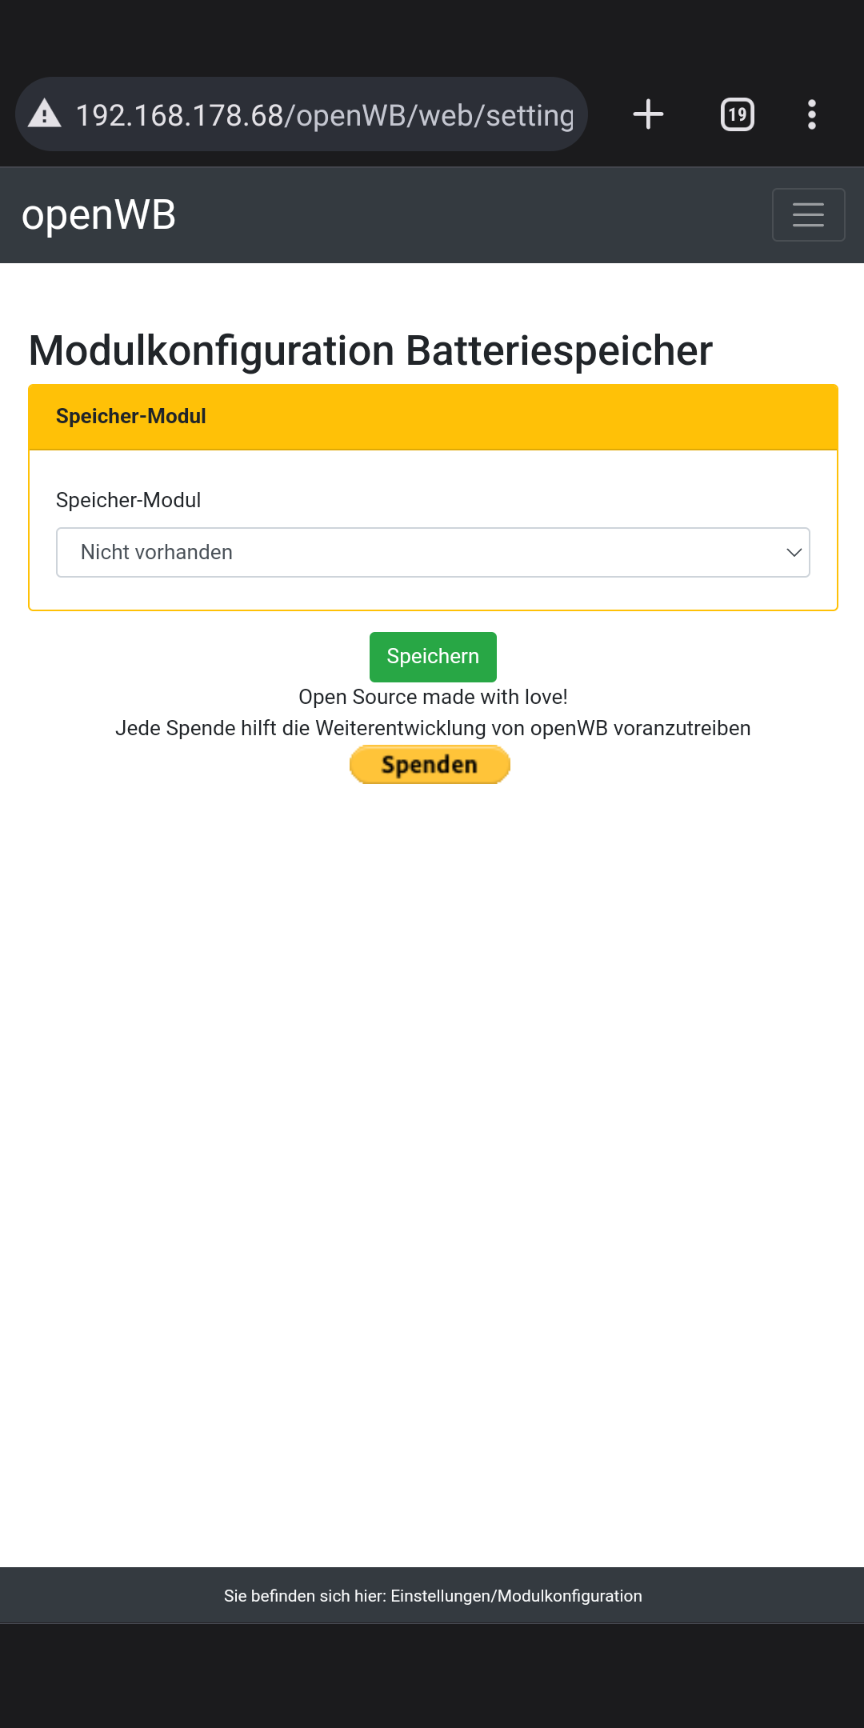Open the browser three-dot menu

tap(811, 114)
